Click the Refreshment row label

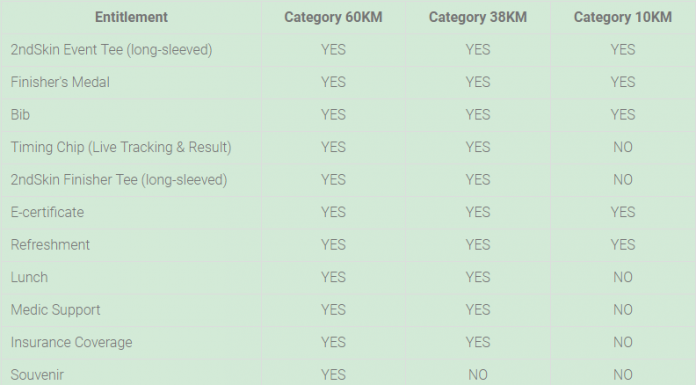click(x=50, y=244)
